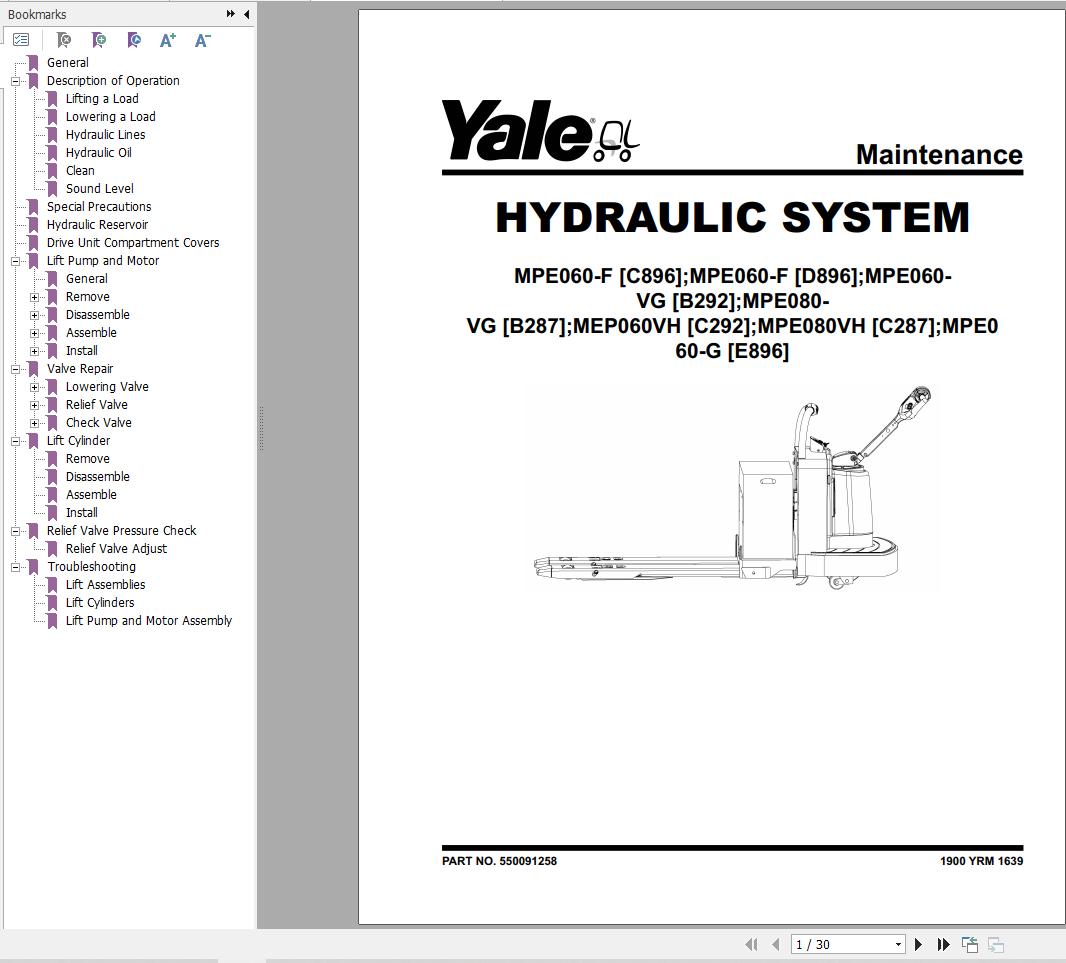Open the Lift Pump and Motor Assembly bookmark
1066x963 pixels.
tap(149, 621)
